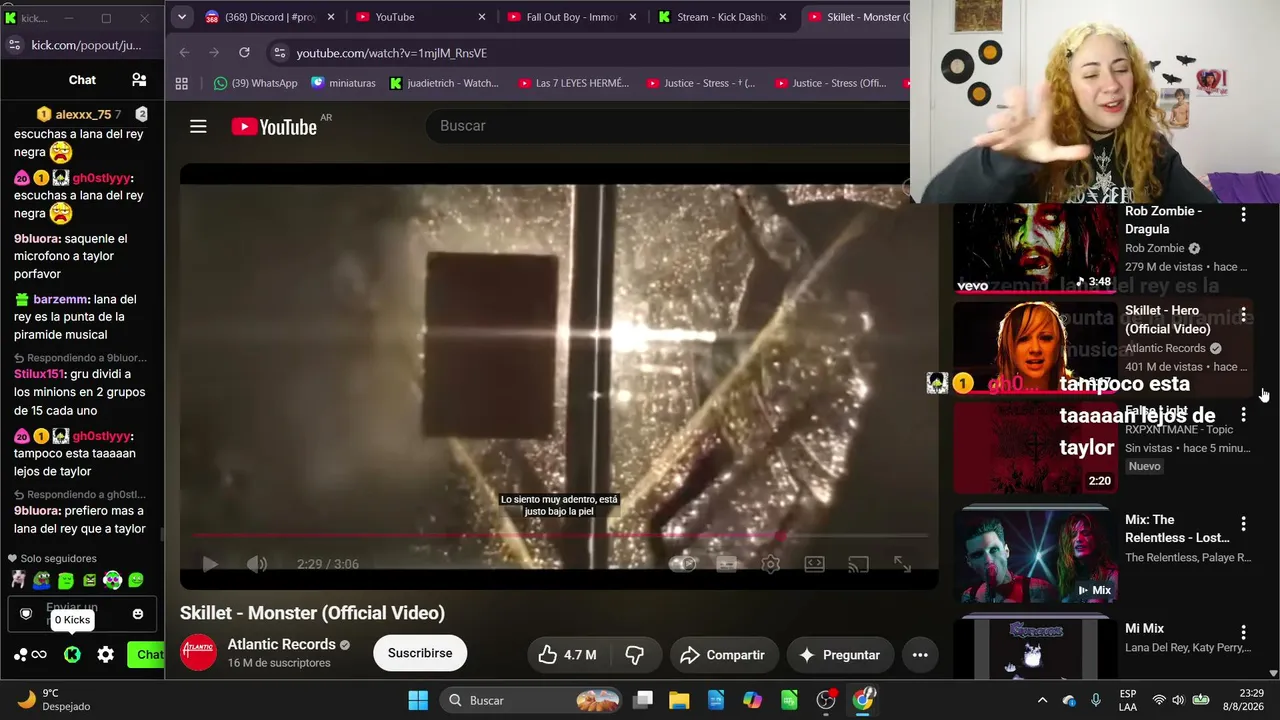Screen dimensions: 1280x720
Task: Open the Chrome apps grid shortcut
Action: 181,83
